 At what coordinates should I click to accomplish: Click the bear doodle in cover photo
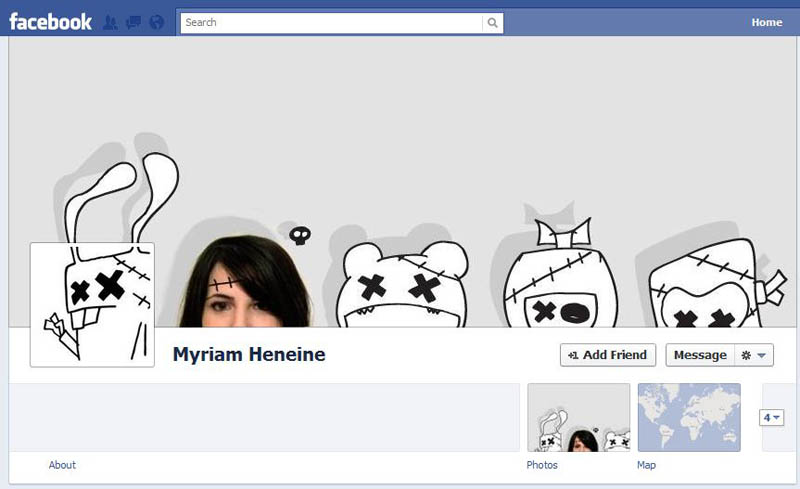pos(403,285)
